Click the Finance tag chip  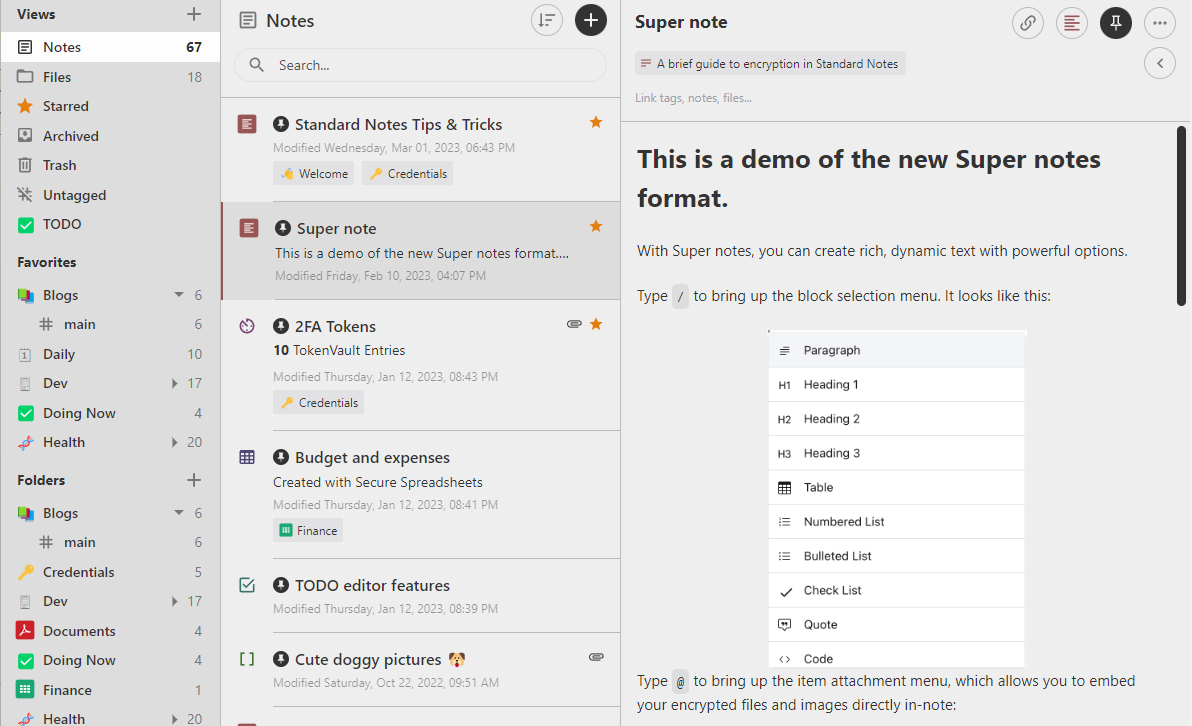[308, 531]
